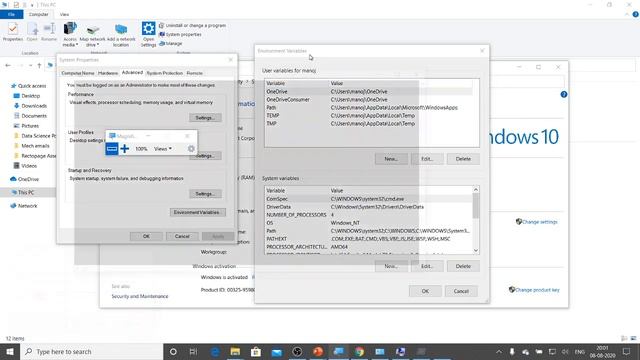Click OK in Environment Variables dialog
The width and height of the screenshot is (640, 360).
(x=425, y=291)
